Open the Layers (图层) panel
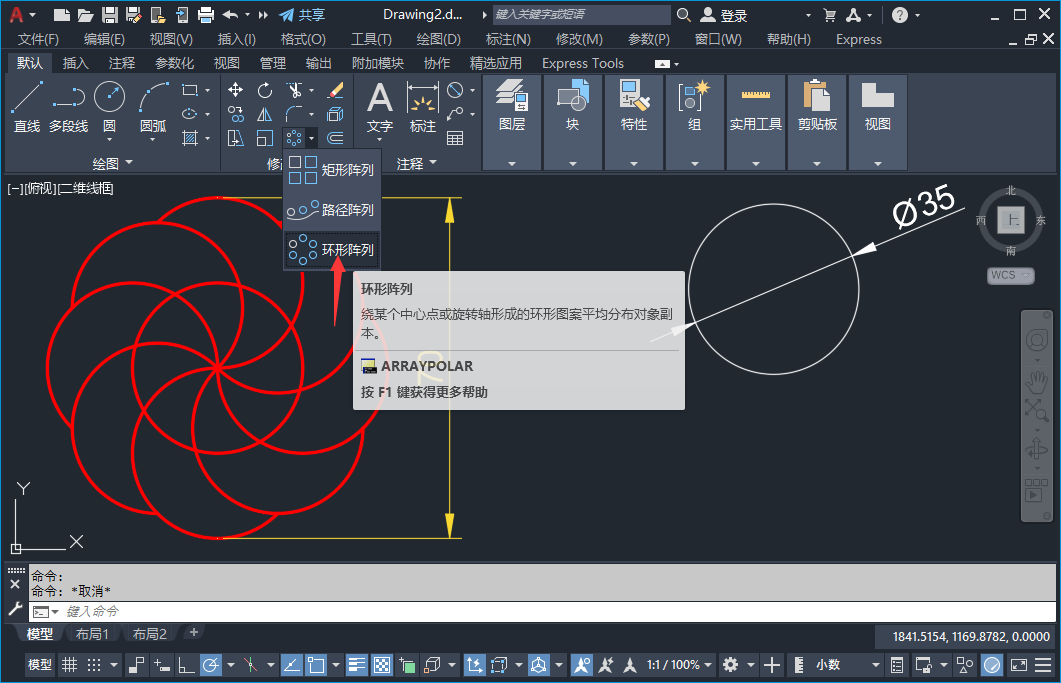 point(512,122)
